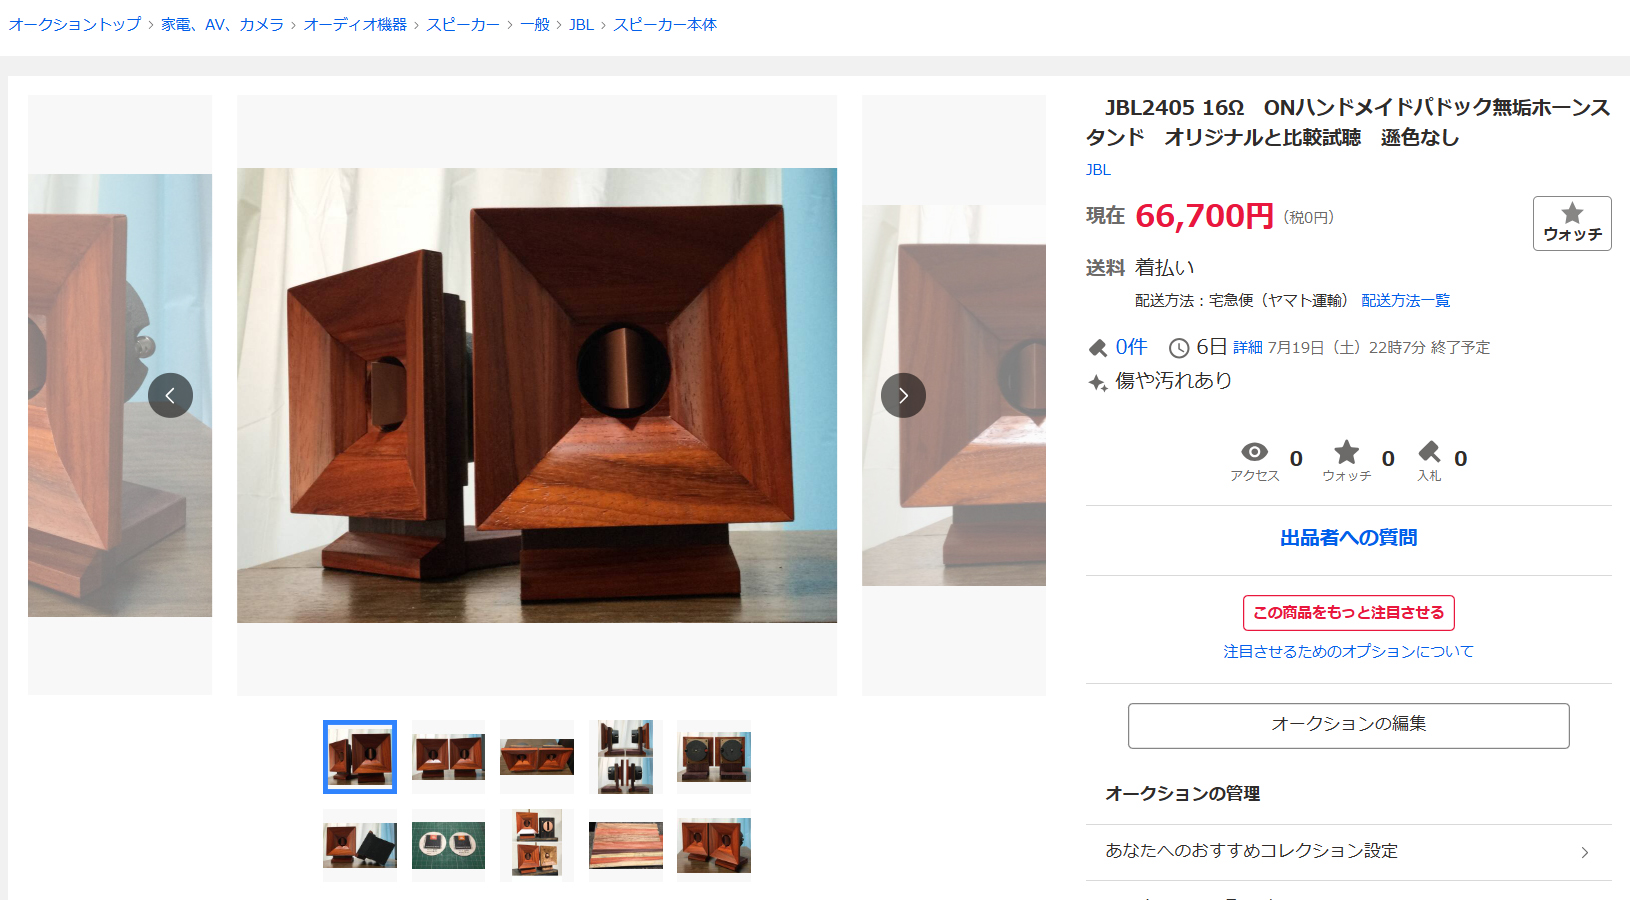This screenshot has width=1630, height=900.
Task: Select the green cutting mat thumbnail
Action: pos(448,845)
